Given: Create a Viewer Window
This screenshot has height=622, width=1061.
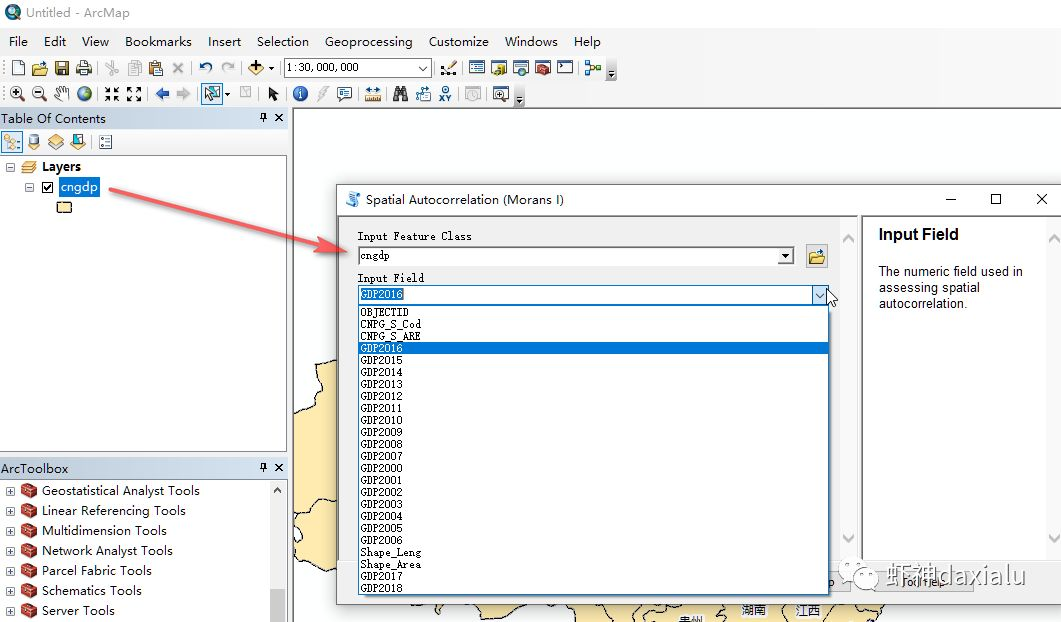Looking at the screenshot, I should tap(501, 94).
